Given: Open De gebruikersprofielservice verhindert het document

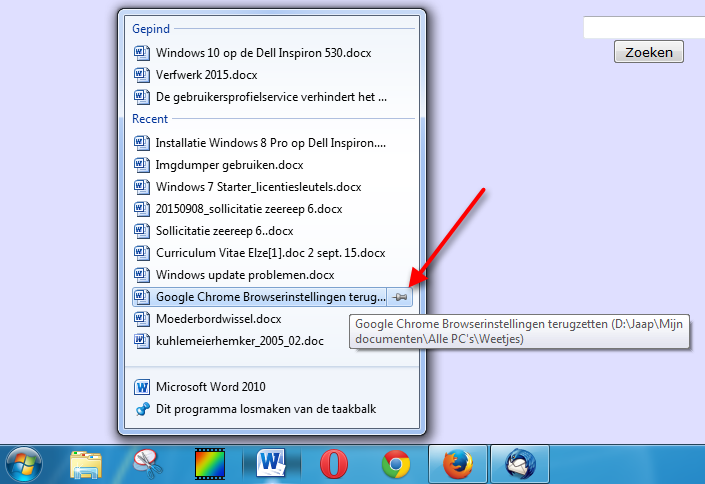Looking at the screenshot, I should 272,97.
